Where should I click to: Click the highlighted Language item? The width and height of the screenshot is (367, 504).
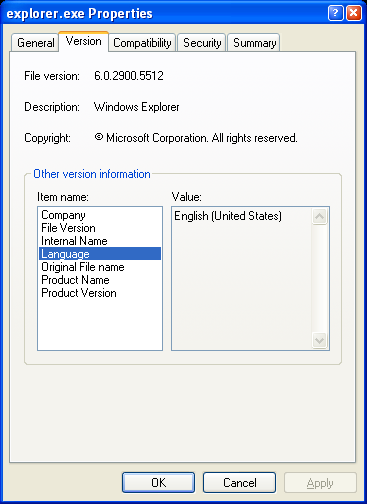tap(100, 254)
